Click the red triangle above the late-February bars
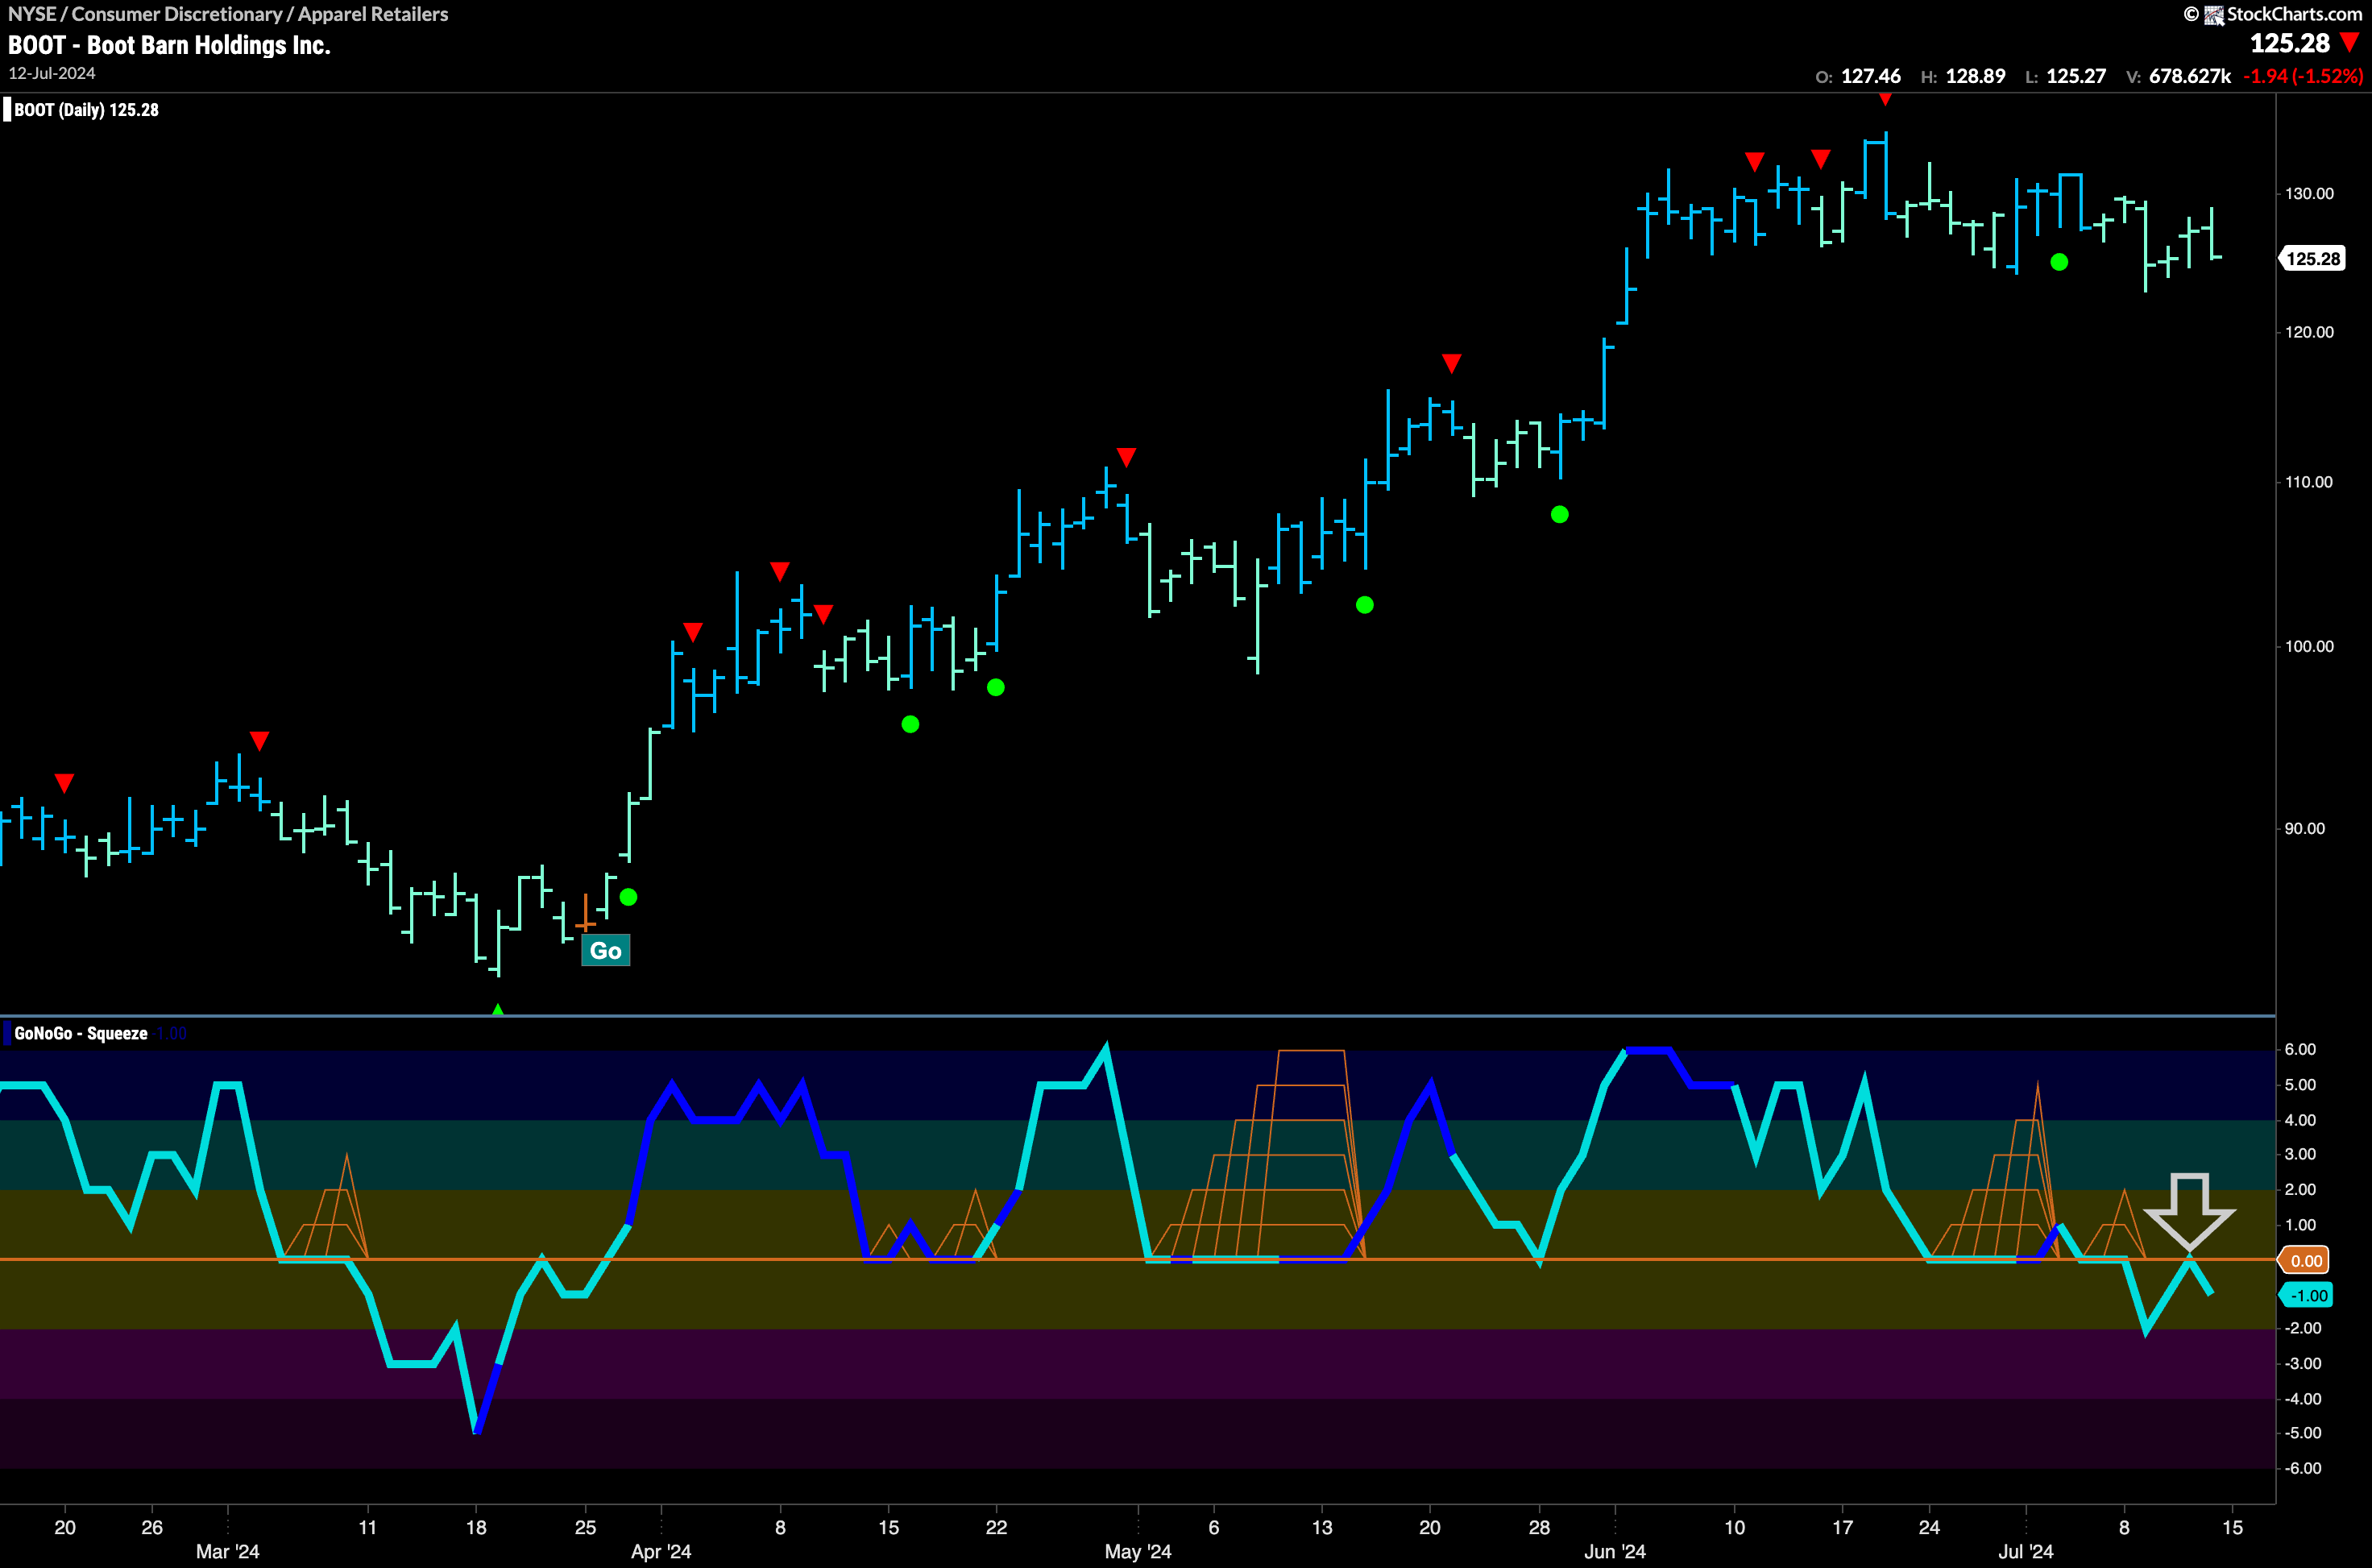 64,783
